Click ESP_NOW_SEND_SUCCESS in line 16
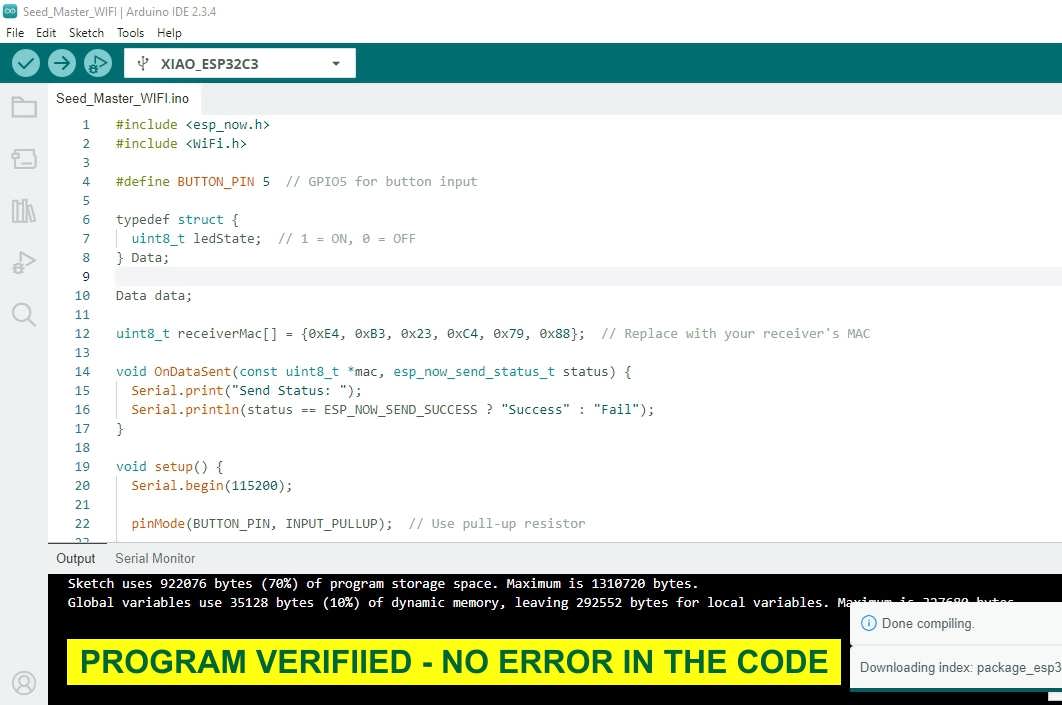Viewport: 1062px width, 705px height. [400, 409]
